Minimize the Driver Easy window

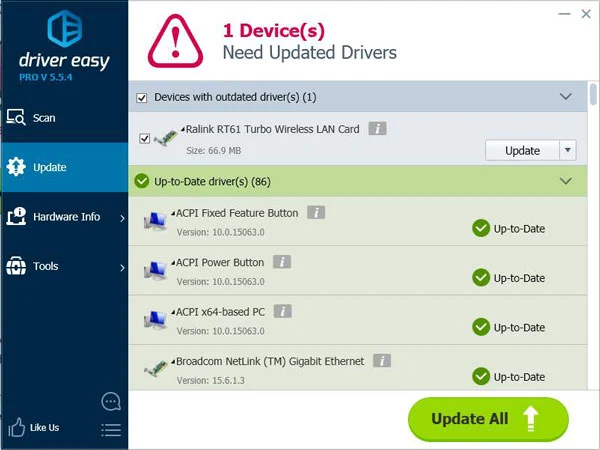pyautogui.click(x=564, y=14)
